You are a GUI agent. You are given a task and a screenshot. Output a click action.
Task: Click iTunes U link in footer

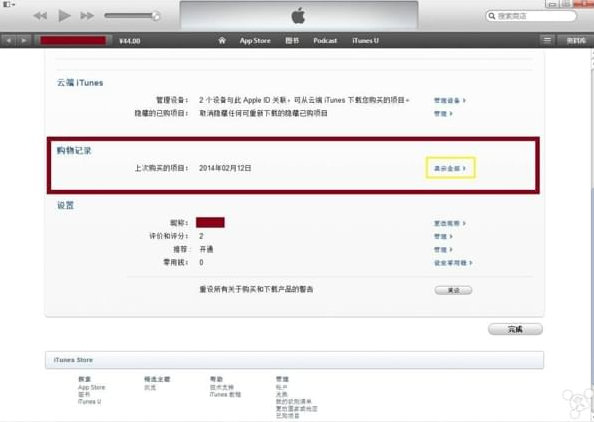pos(89,402)
